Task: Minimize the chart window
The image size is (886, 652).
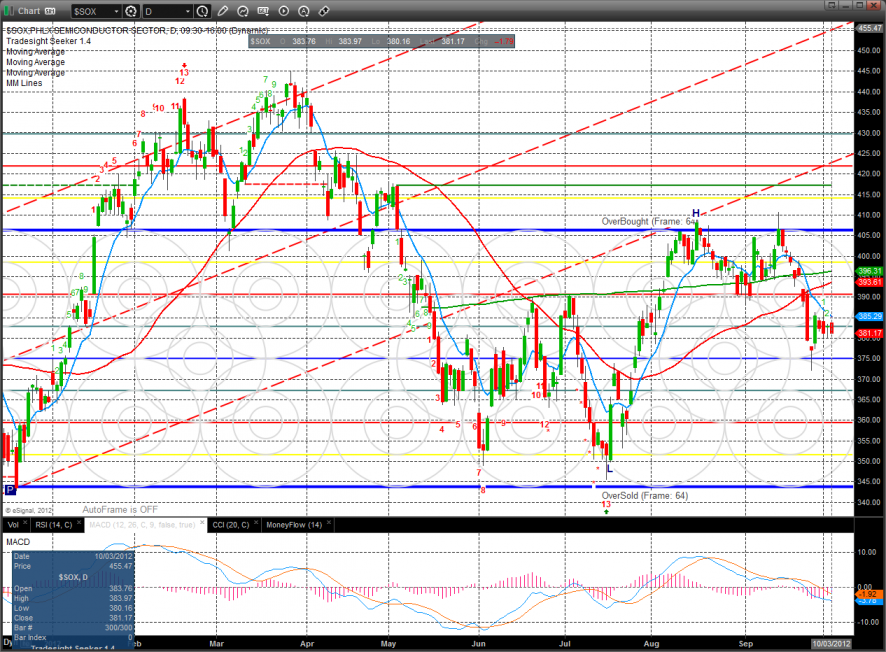Action: 845,5
